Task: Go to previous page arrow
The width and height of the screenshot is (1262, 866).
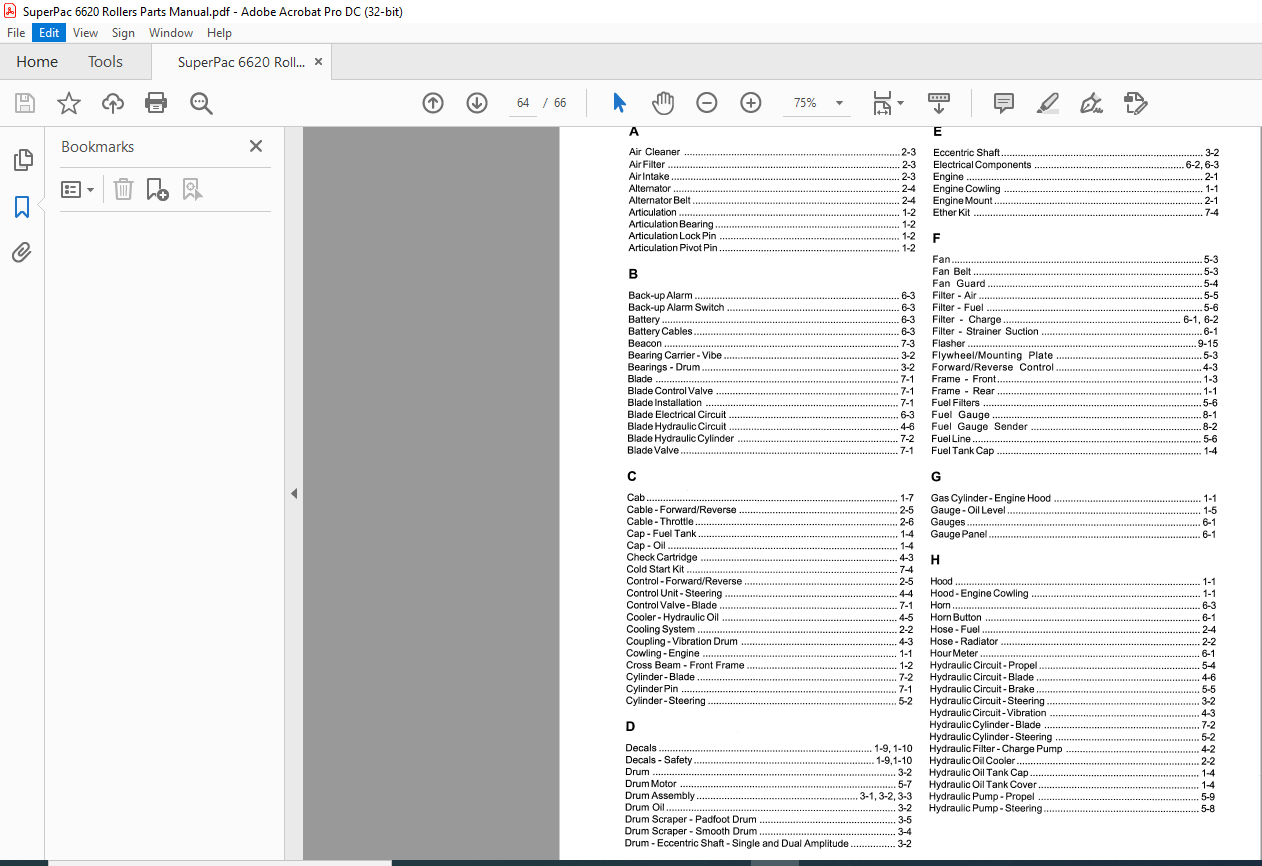Action: [433, 103]
